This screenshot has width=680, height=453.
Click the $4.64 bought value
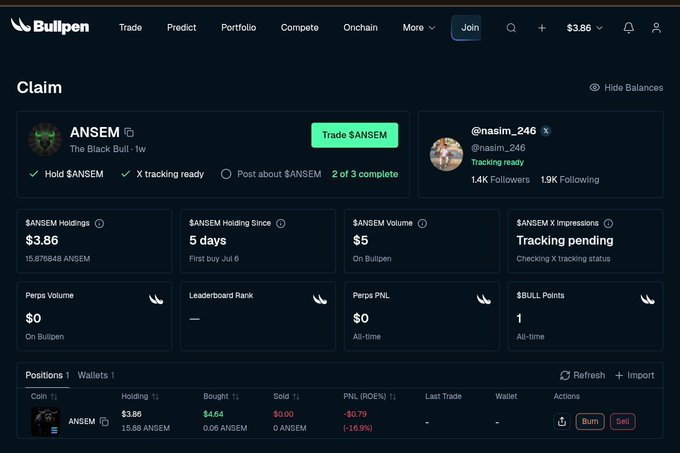pyautogui.click(x=213, y=414)
